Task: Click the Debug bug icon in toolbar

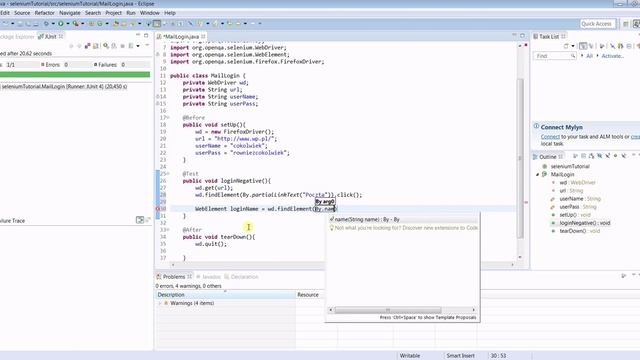Action: pos(46,24)
